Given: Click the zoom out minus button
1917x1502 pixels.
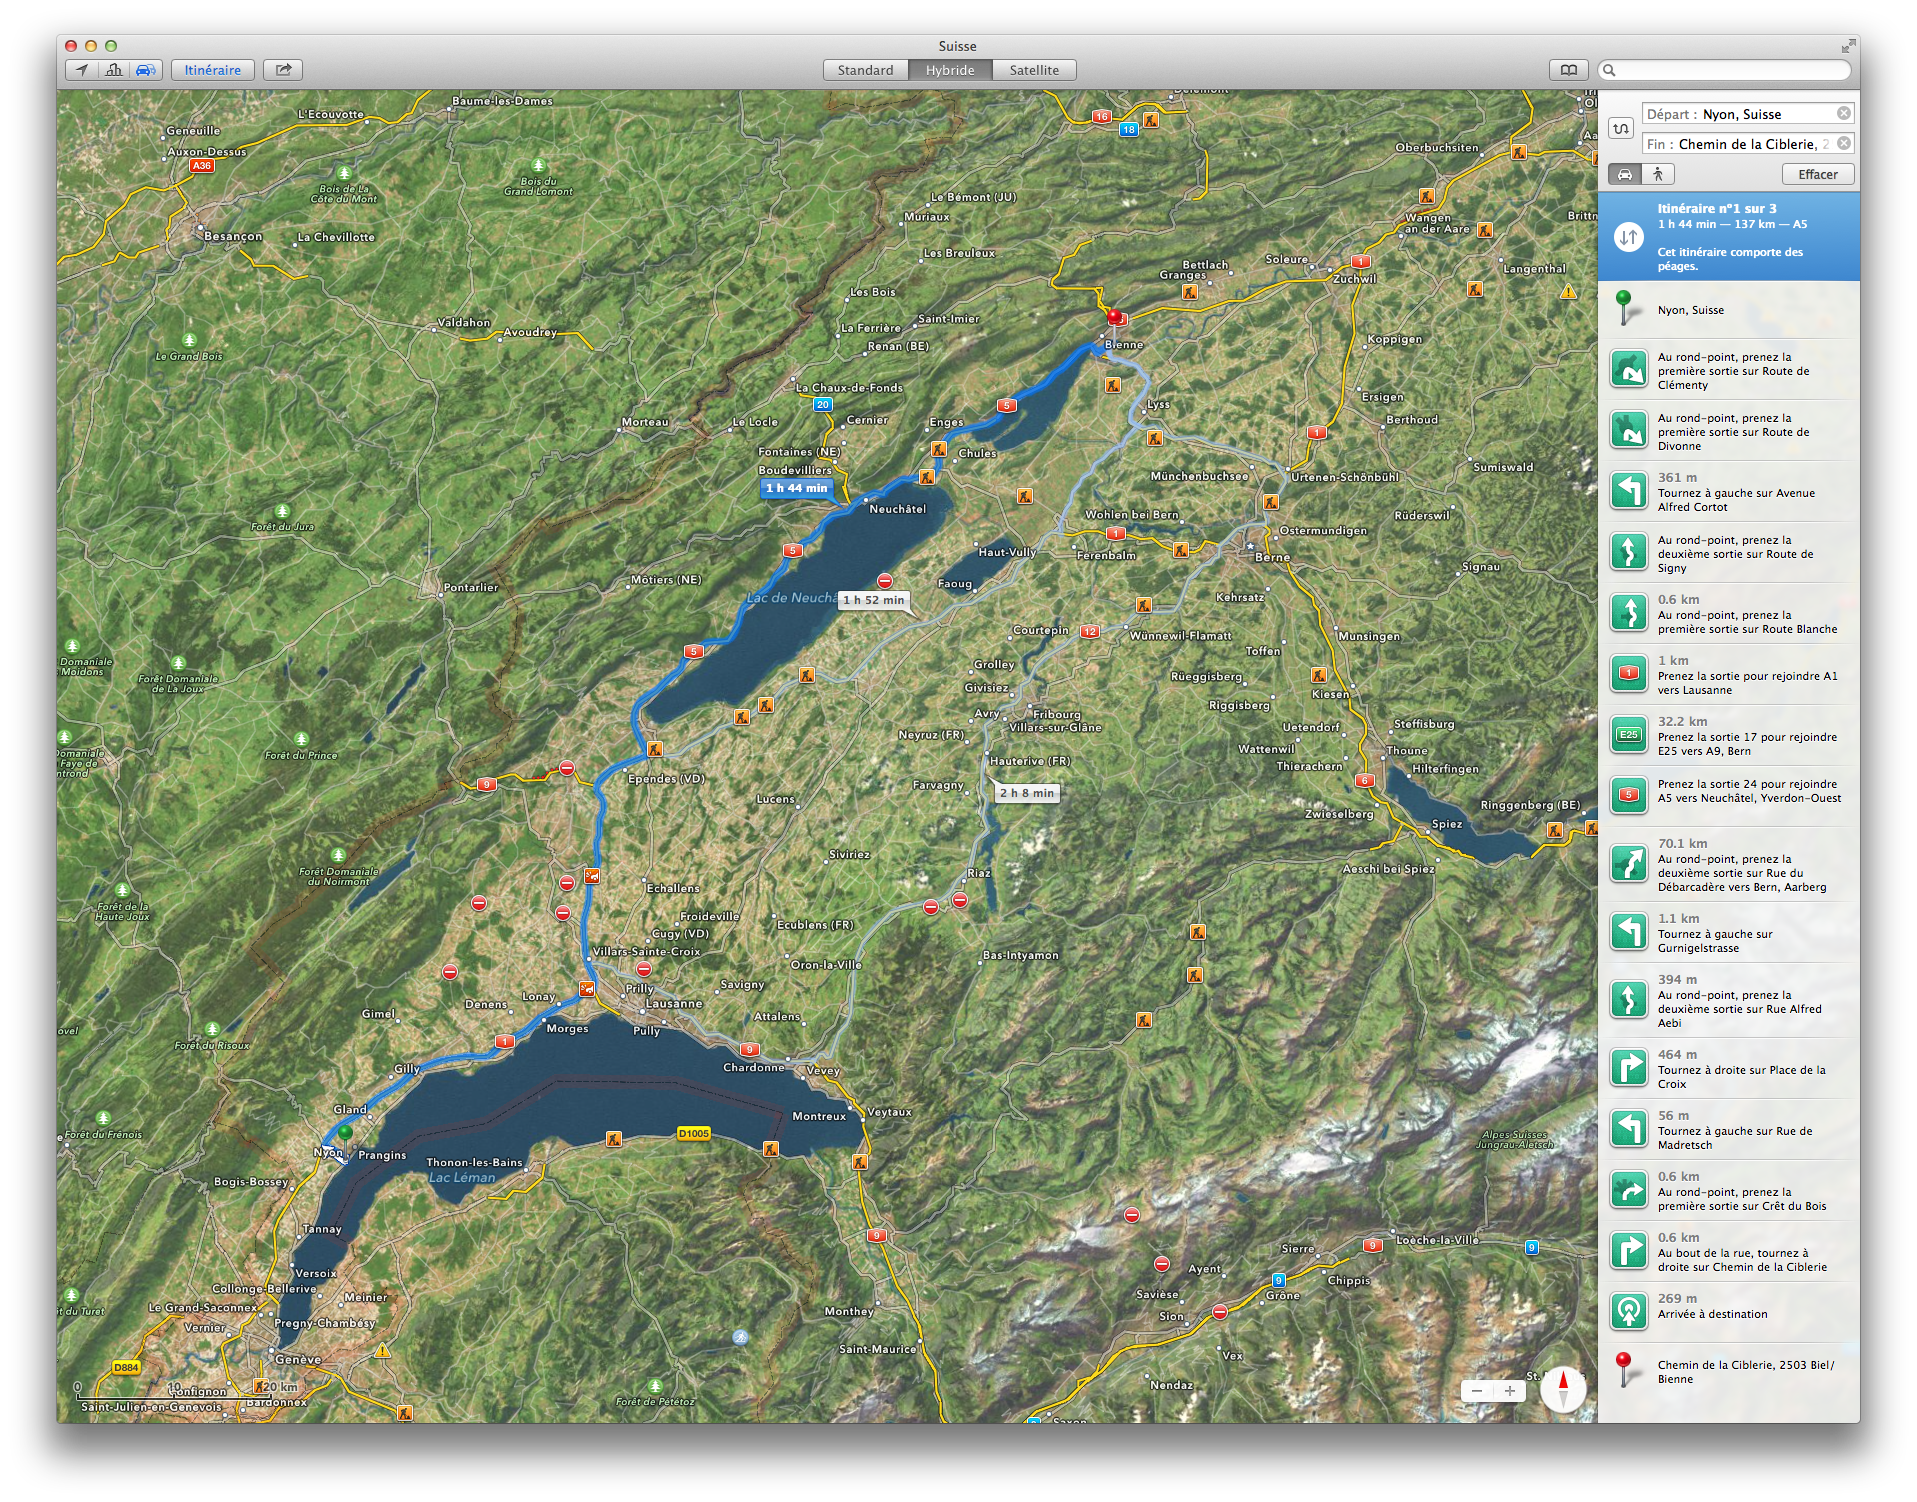Looking at the screenshot, I should [1477, 1391].
